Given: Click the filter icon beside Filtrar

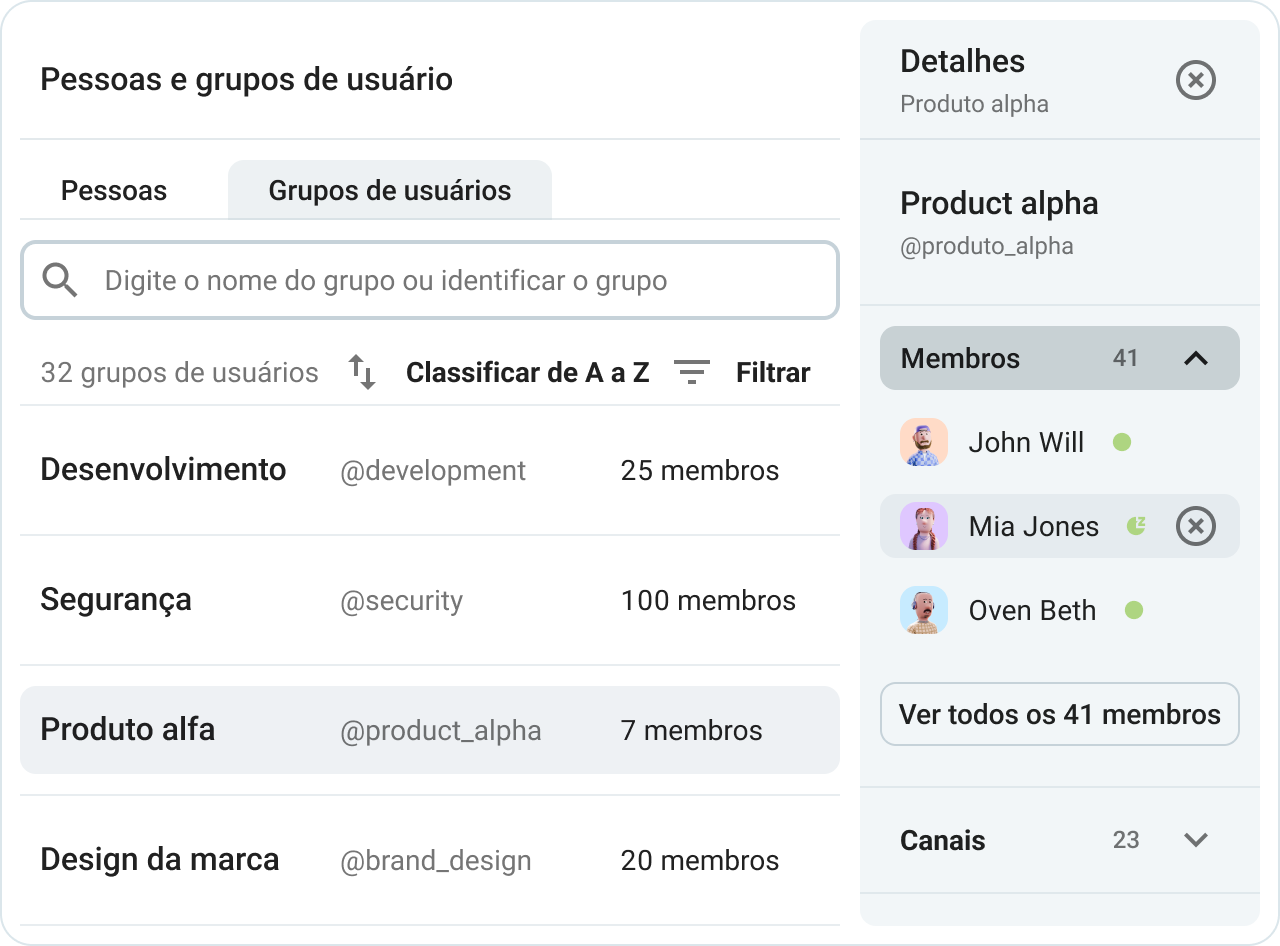Looking at the screenshot, I should pos(691,372).
